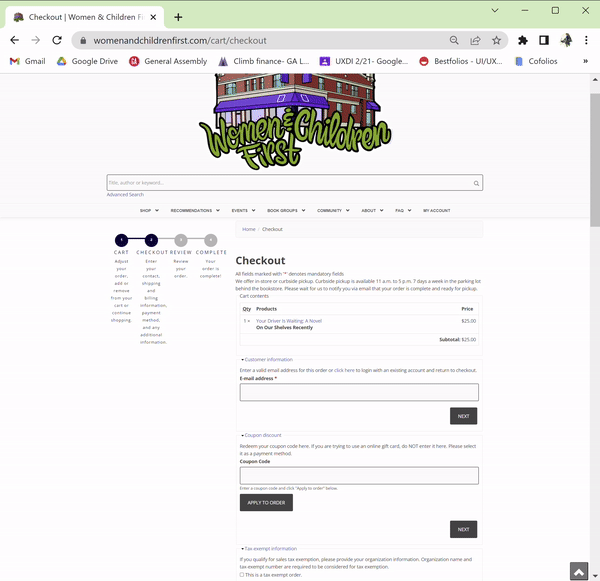Expand the RECOMMENDATIONS menu

[x=195, y=211]
